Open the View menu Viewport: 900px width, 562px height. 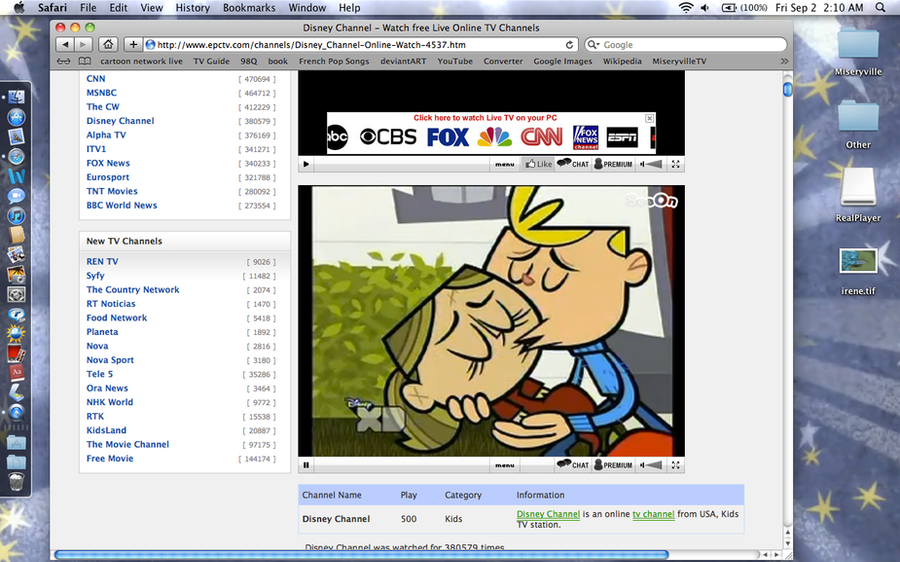[x=152, y=8]
